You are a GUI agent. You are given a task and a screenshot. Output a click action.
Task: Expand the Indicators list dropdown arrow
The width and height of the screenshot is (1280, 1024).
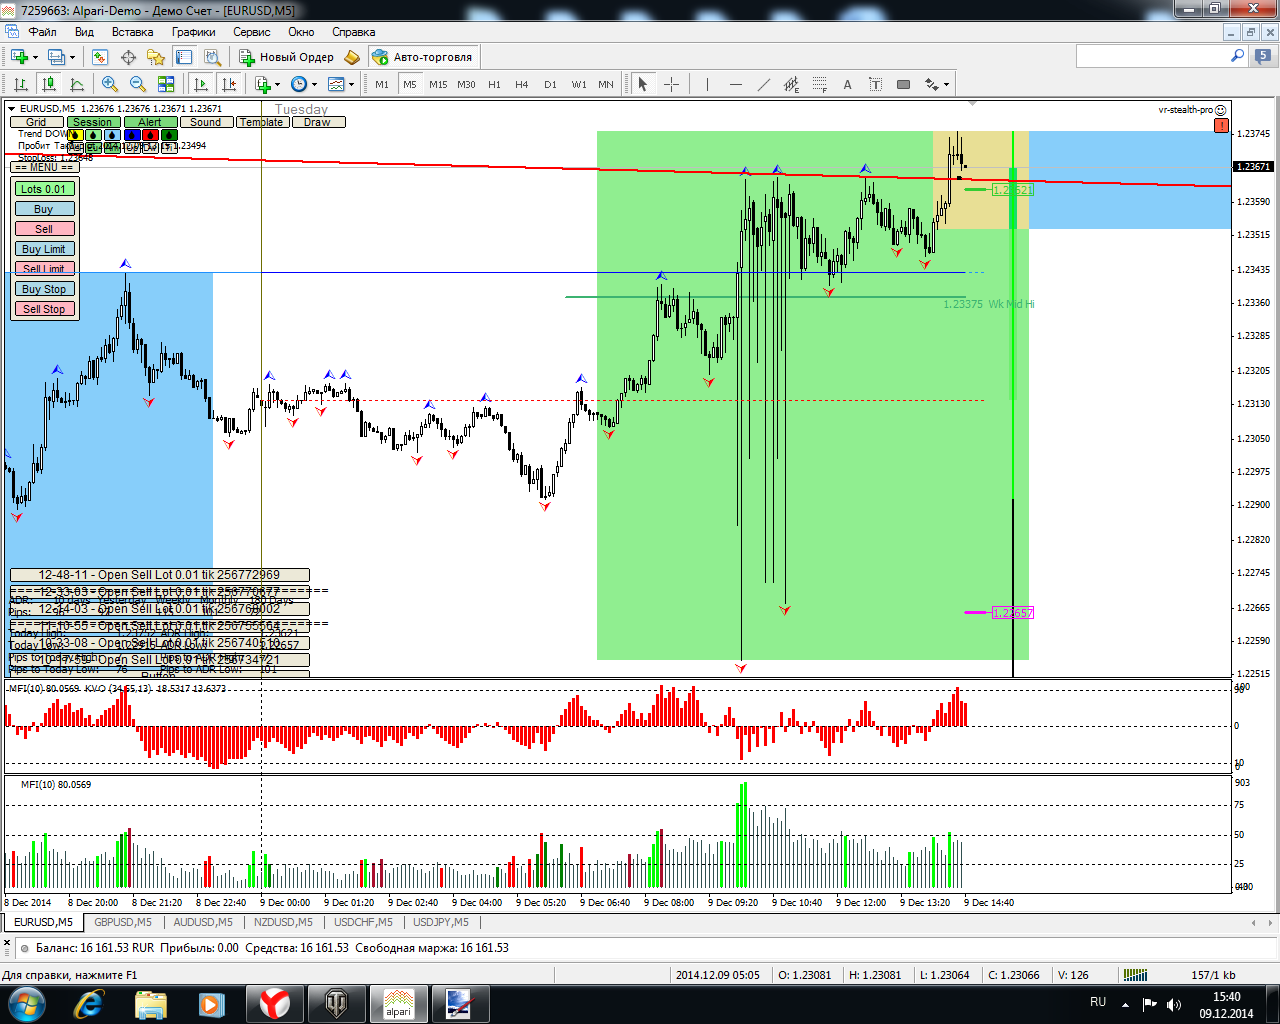tap(278, 84)
